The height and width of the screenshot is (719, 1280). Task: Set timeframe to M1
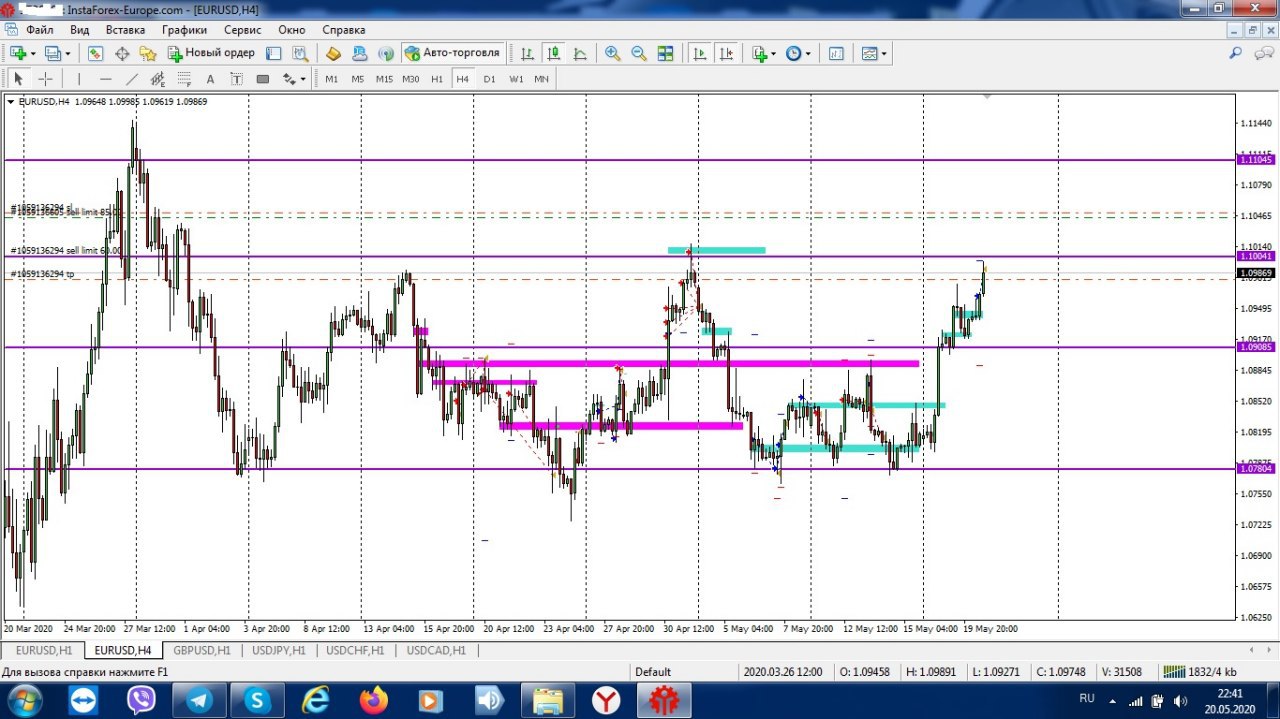[x=331, y=79]
